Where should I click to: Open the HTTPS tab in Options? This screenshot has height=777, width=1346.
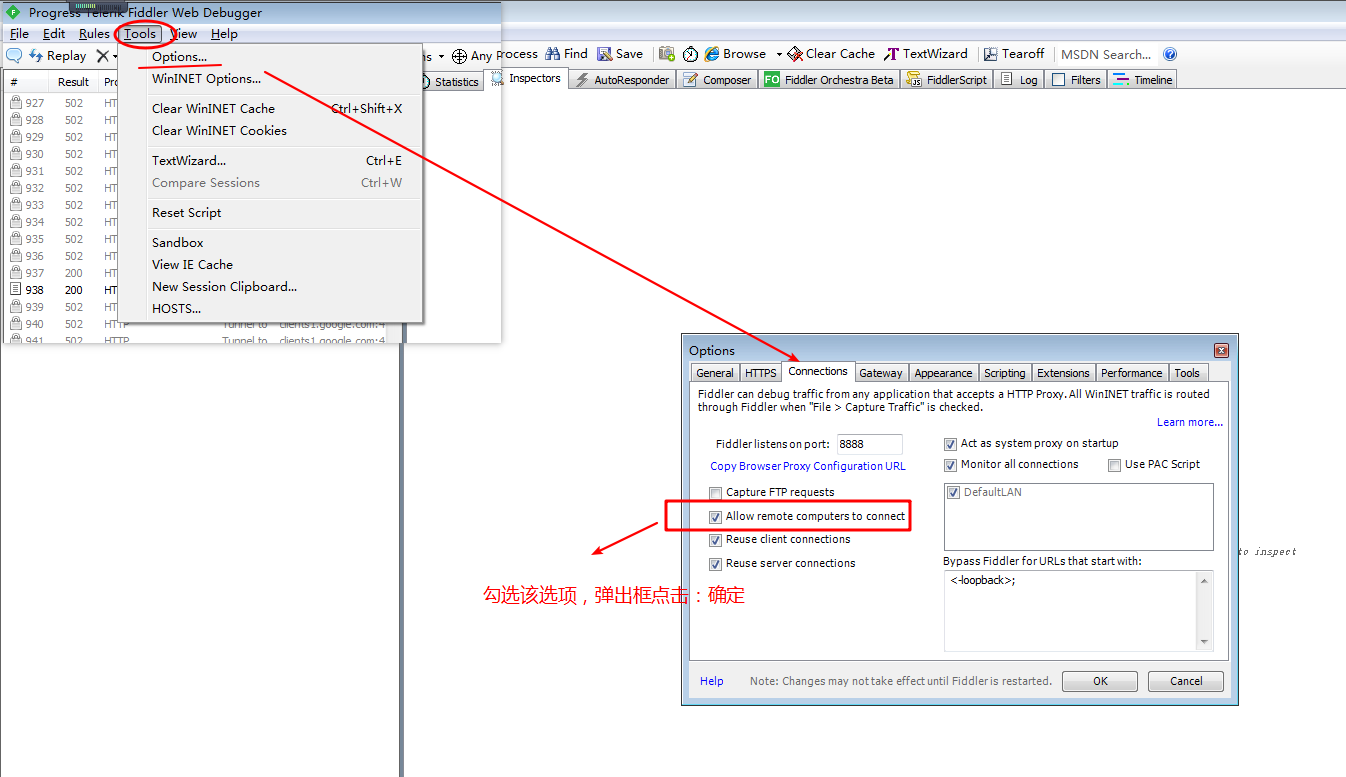[x=761, y=373]
